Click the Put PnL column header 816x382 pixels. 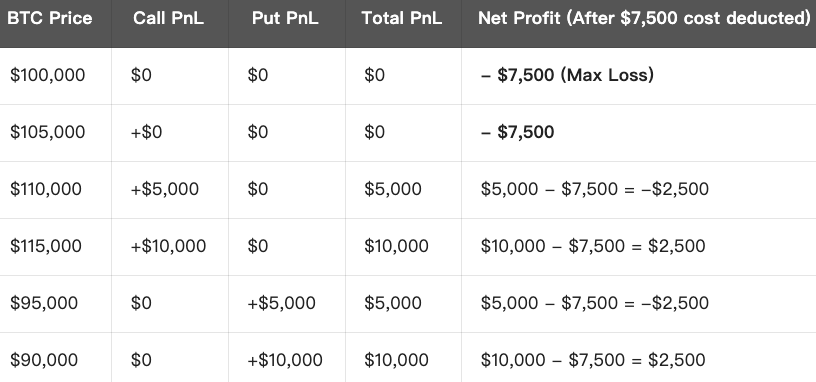pyautogui.click(x=285, y=18)
